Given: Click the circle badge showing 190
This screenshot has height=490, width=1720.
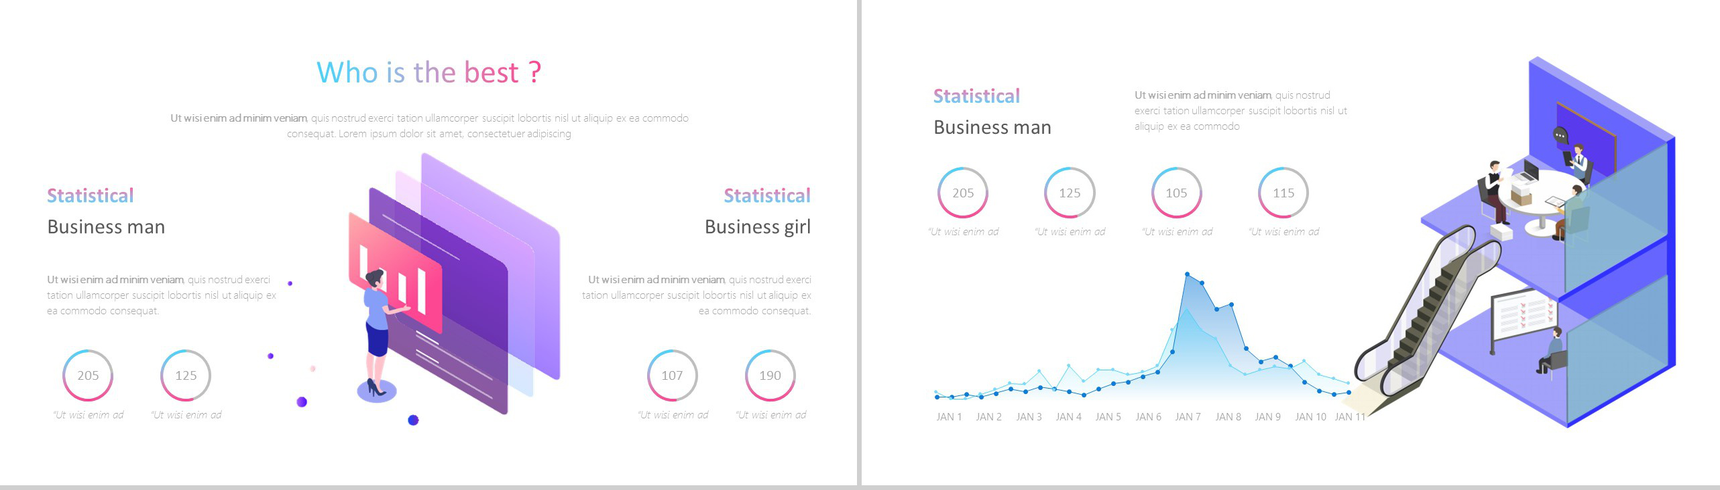Looking at the screenshot, I should pos(770,375).
